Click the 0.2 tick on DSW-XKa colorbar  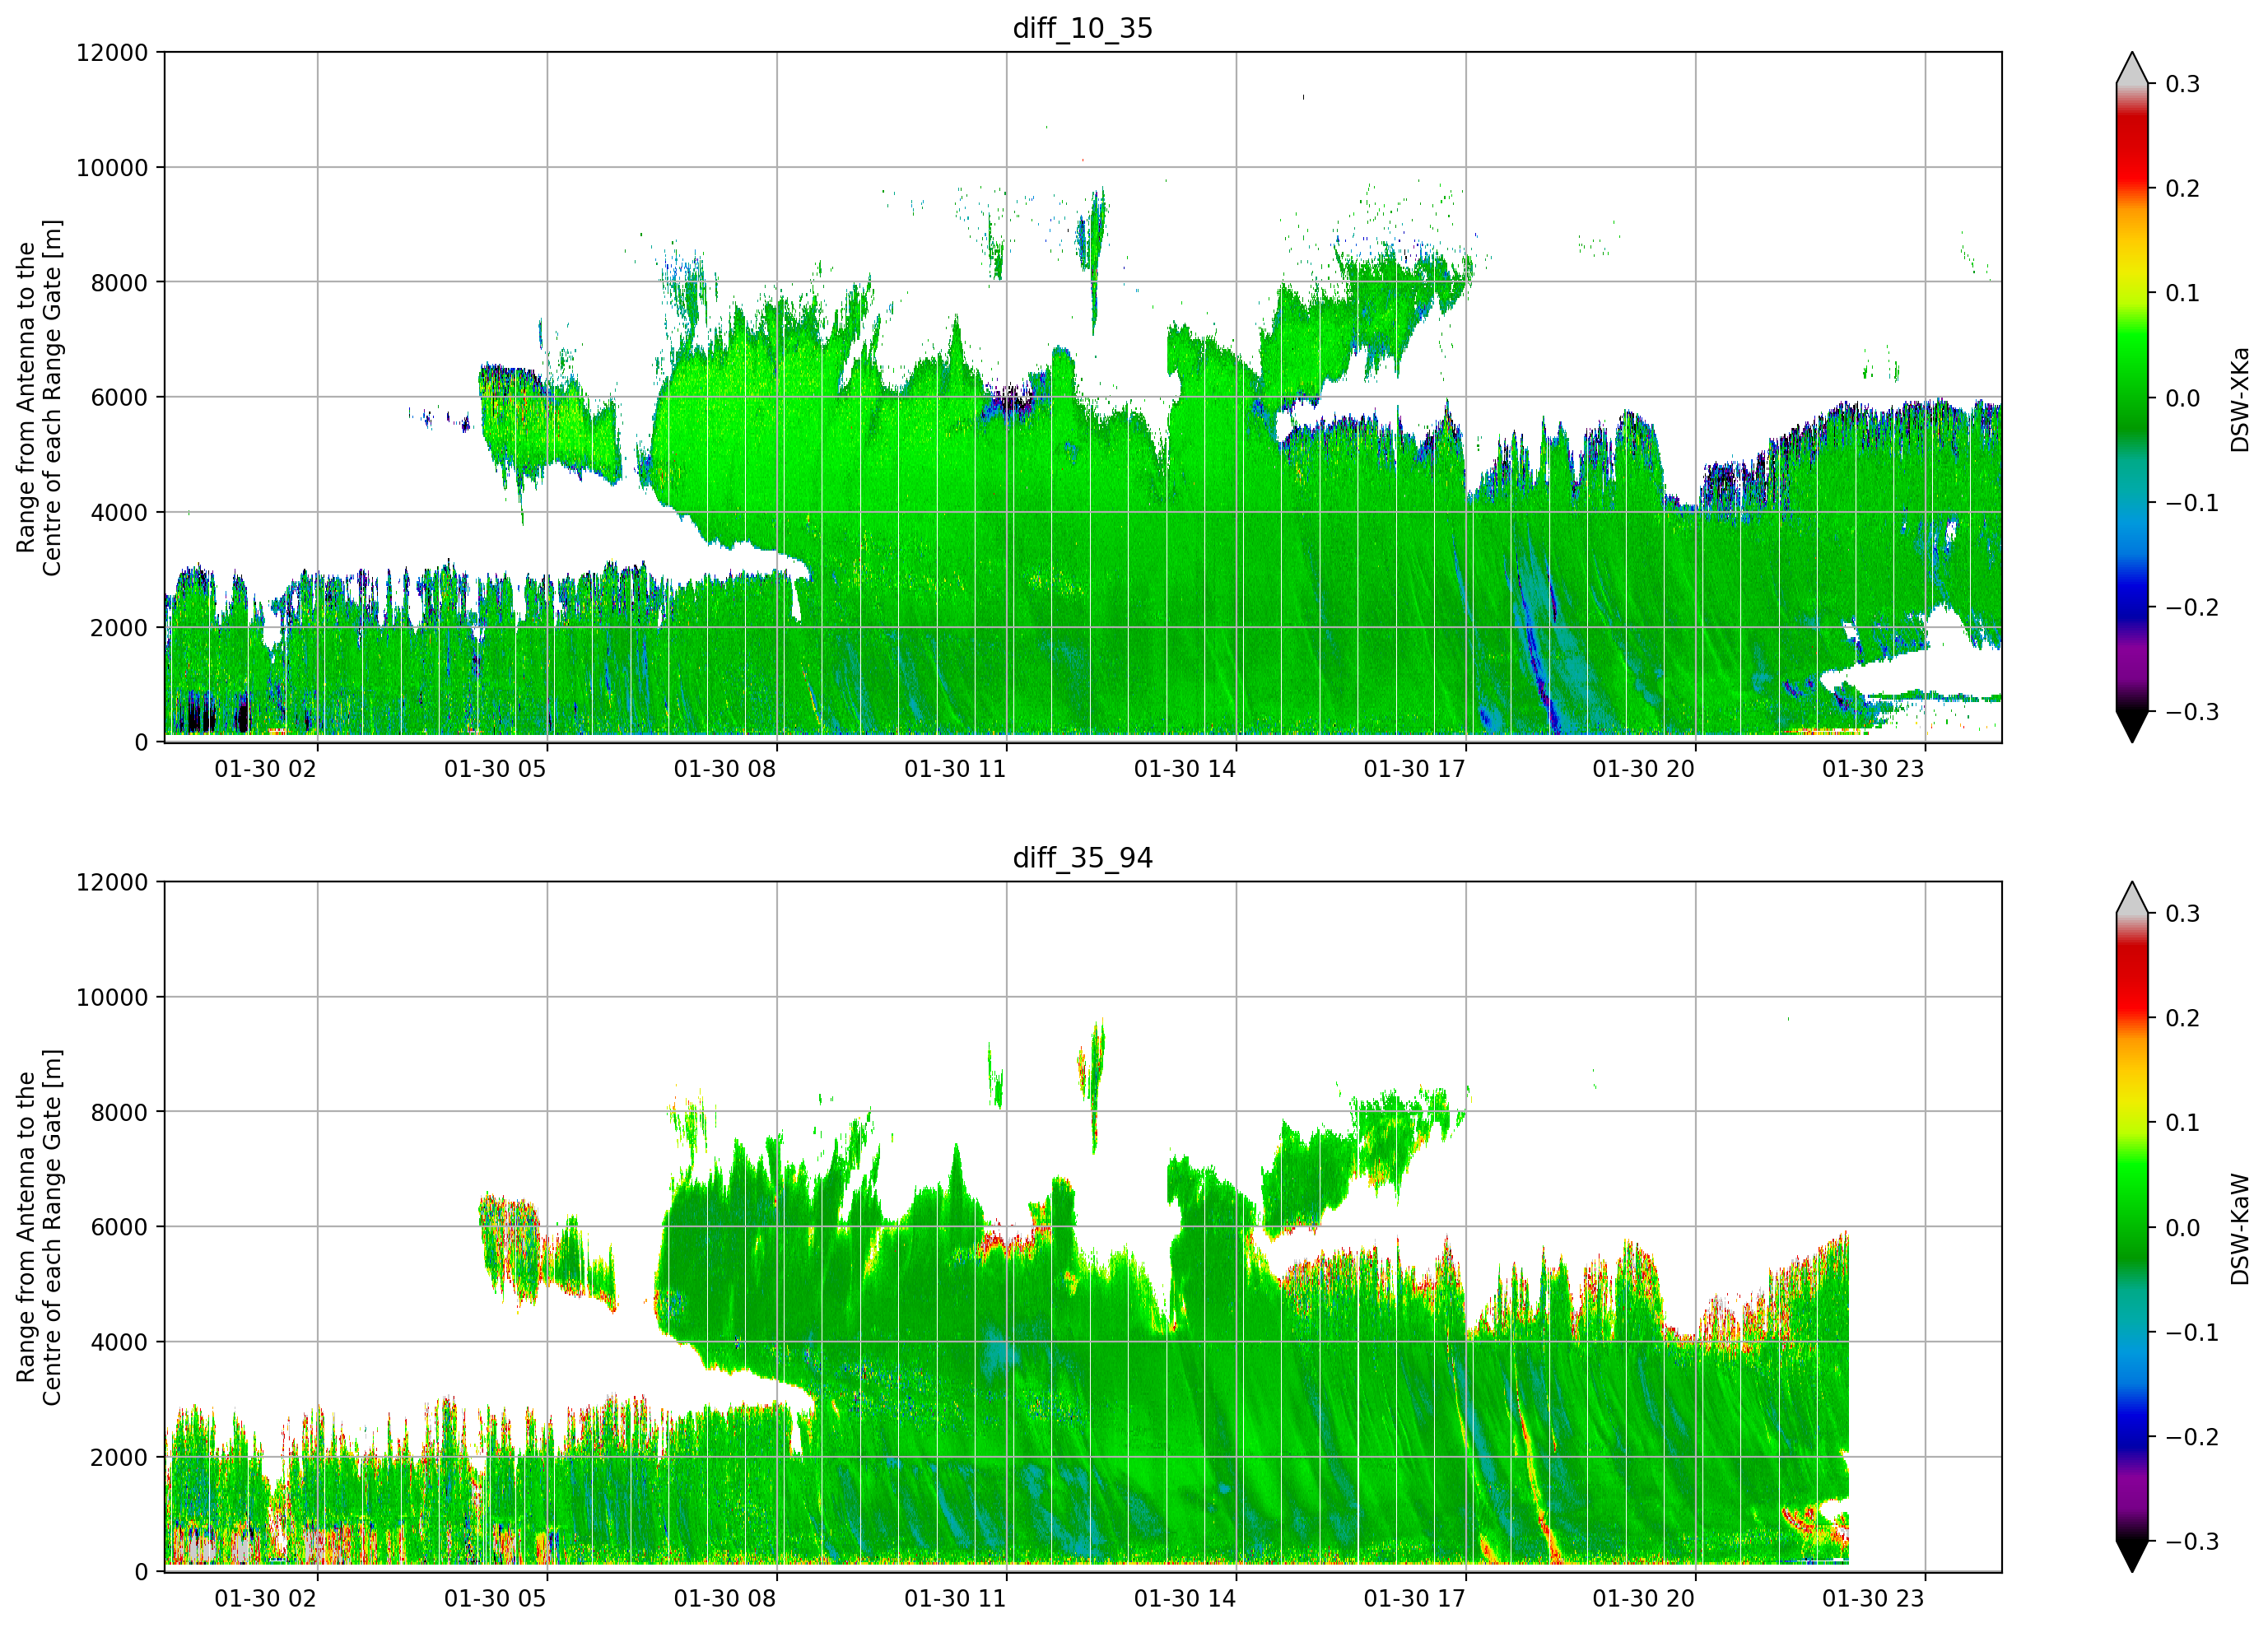pyautogui.click(x=2183, y=189)
